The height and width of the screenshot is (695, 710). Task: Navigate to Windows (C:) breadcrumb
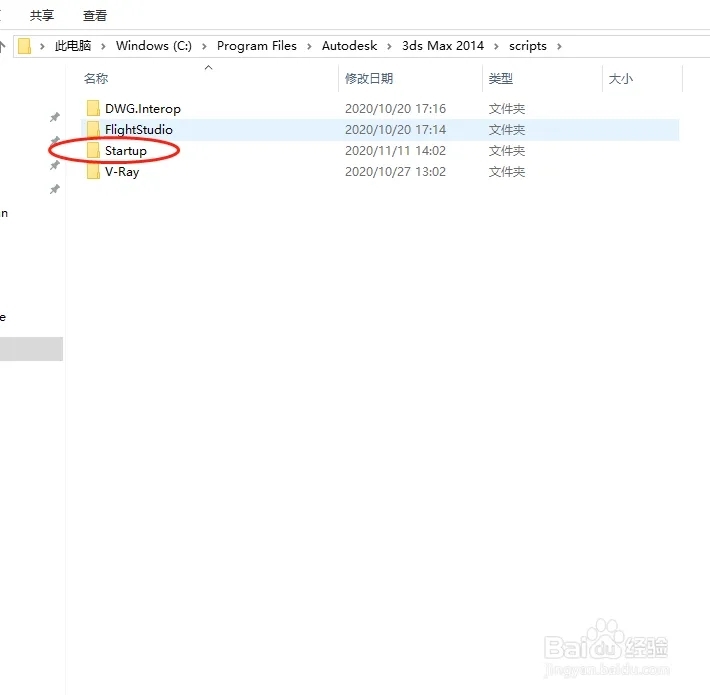tap(154, 46)
